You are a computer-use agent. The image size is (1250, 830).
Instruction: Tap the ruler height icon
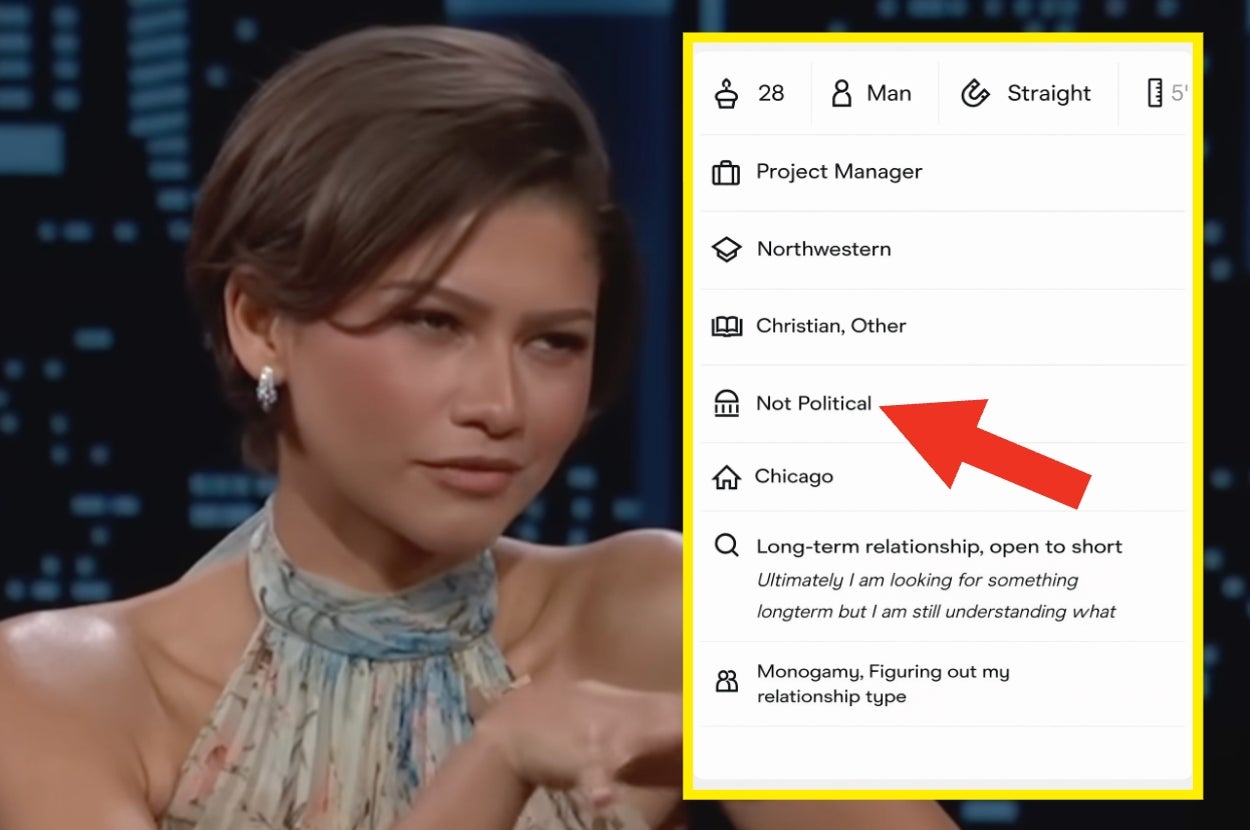(1154, 94)
